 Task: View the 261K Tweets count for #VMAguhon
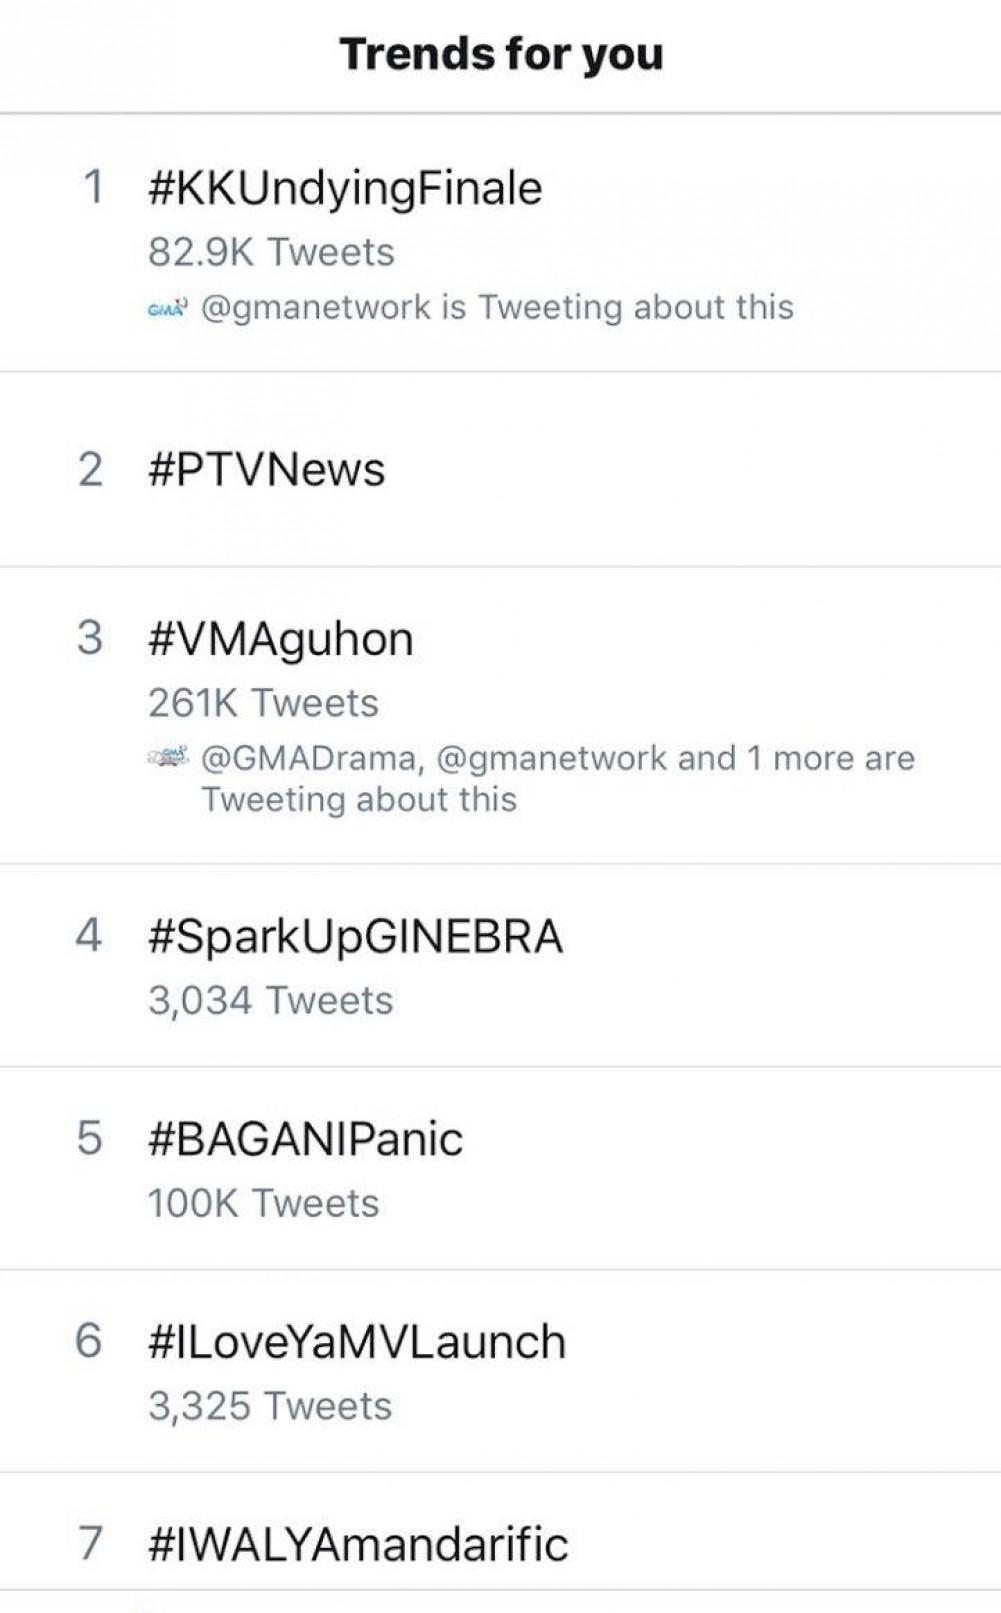click(263, 703)
